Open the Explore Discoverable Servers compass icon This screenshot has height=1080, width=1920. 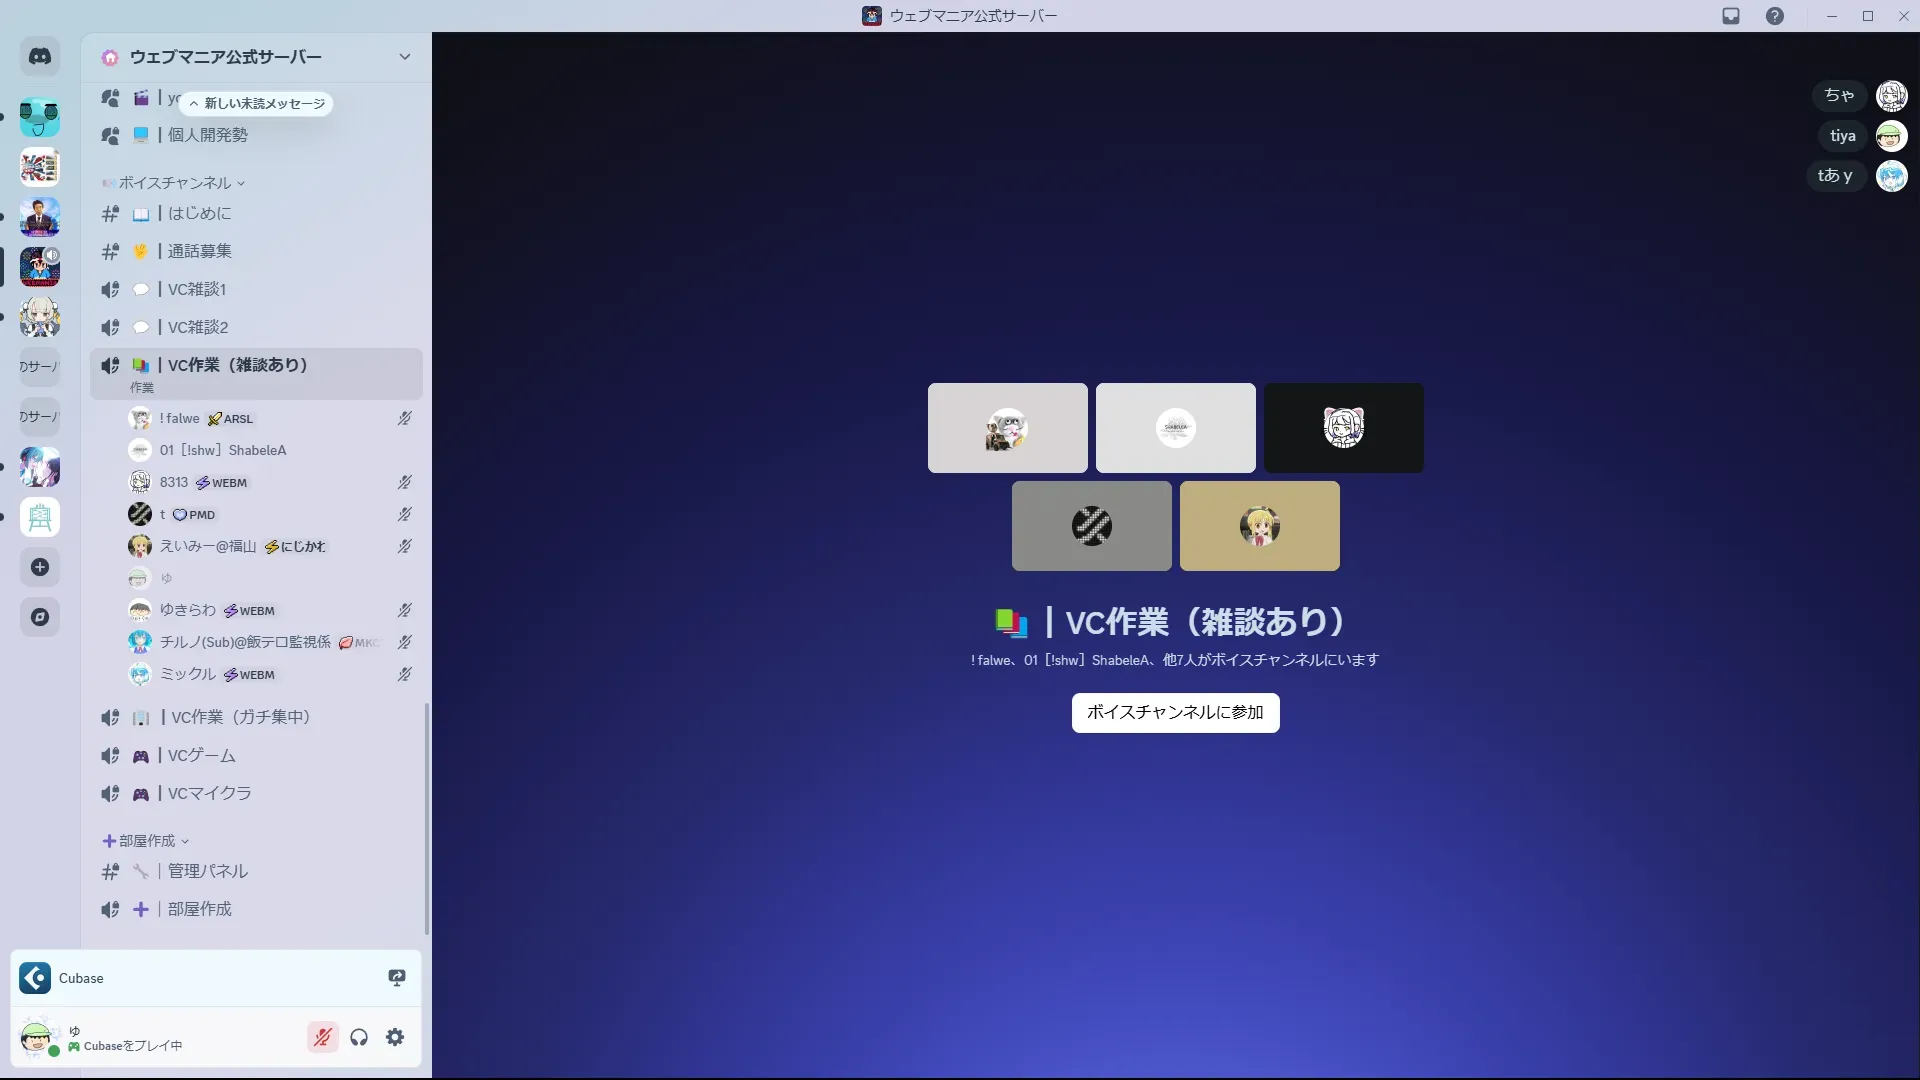tap(40, 618)
